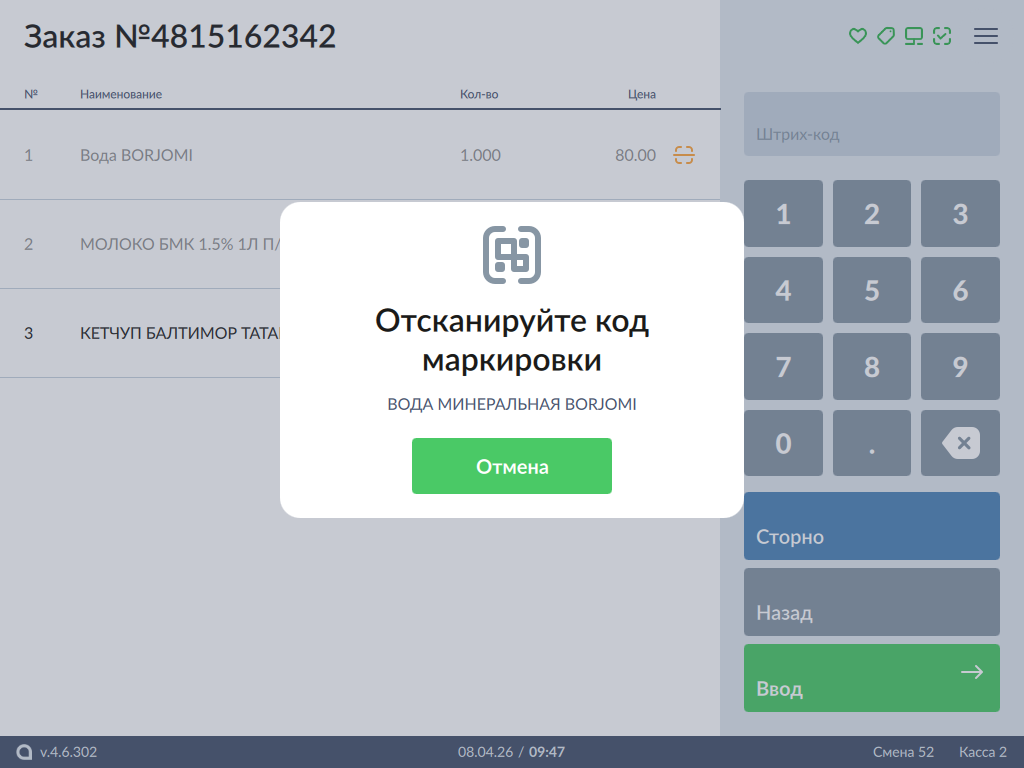Select the КЕТЧУП БАЛТИМОР order row
This screenshot has width=1024, height=768.
(x=150, y=333)
